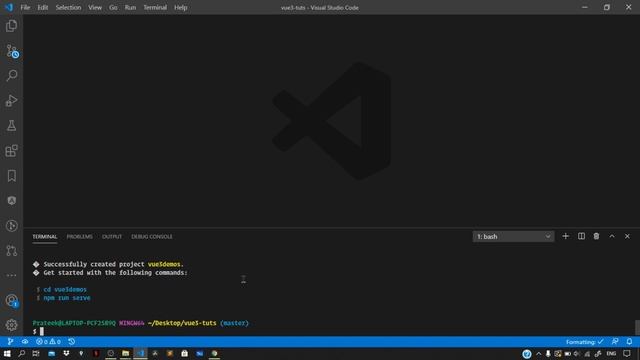Click the git branch status bar icon

click(10, 342)
